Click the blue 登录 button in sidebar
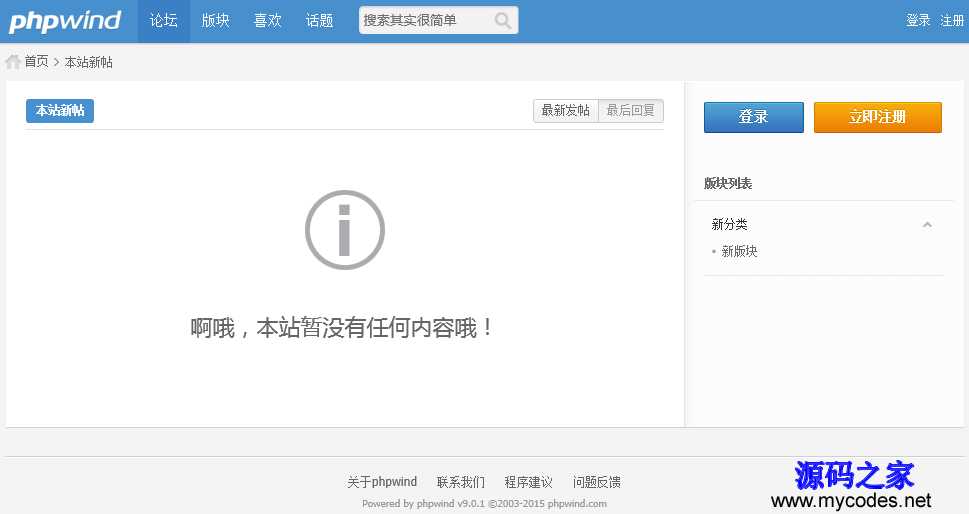The width and height of the screenshot is (969, 514). pos(754,117)
